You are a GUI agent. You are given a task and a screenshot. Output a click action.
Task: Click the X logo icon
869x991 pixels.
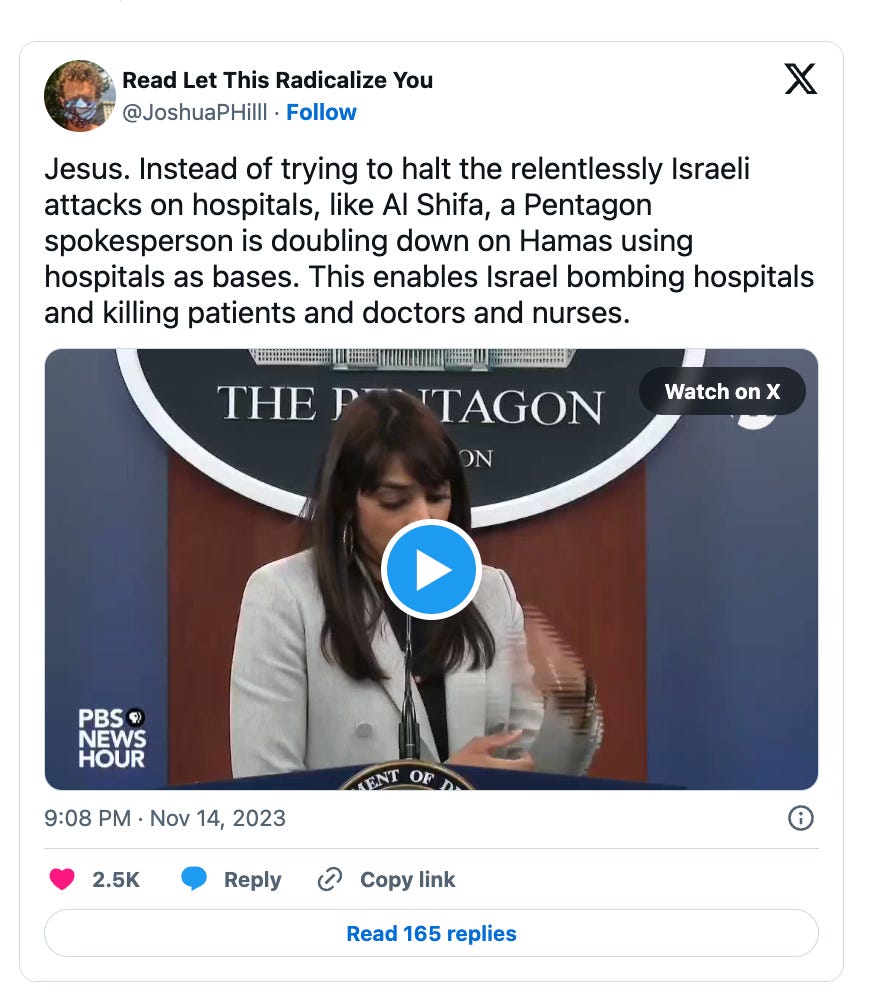800,79
